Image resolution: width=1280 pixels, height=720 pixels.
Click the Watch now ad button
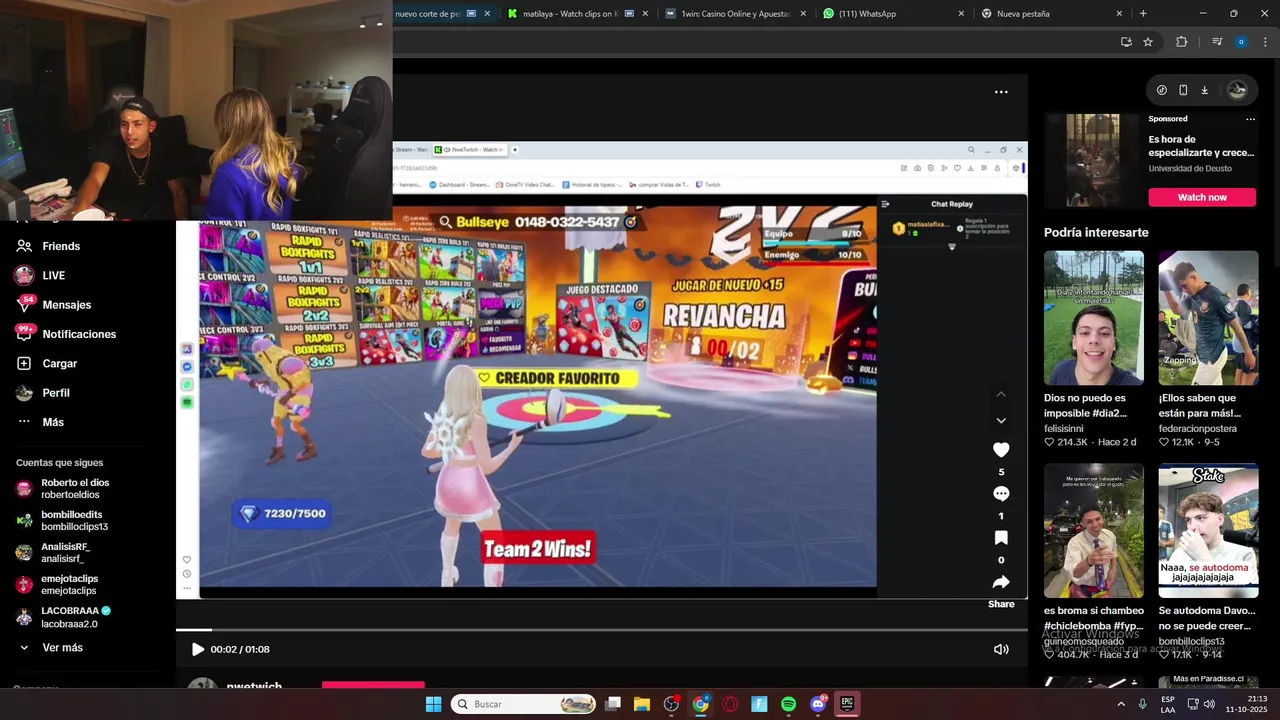(x=1202, y=197)
